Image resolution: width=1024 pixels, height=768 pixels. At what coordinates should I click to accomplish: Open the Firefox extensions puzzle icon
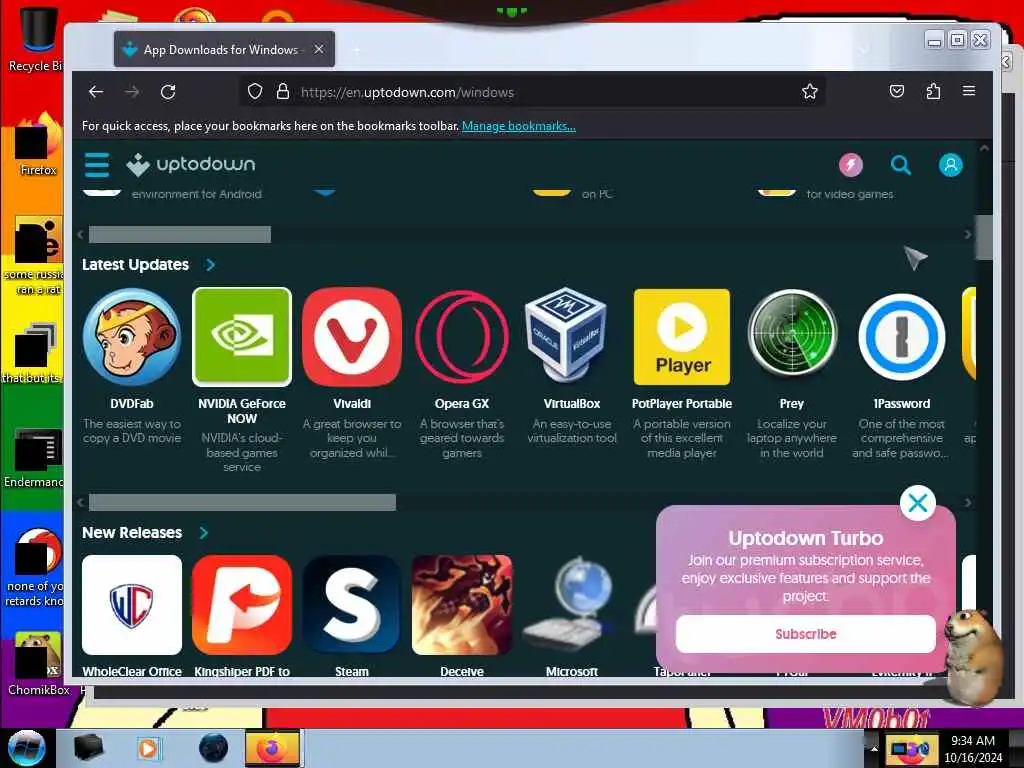[933, 91]
